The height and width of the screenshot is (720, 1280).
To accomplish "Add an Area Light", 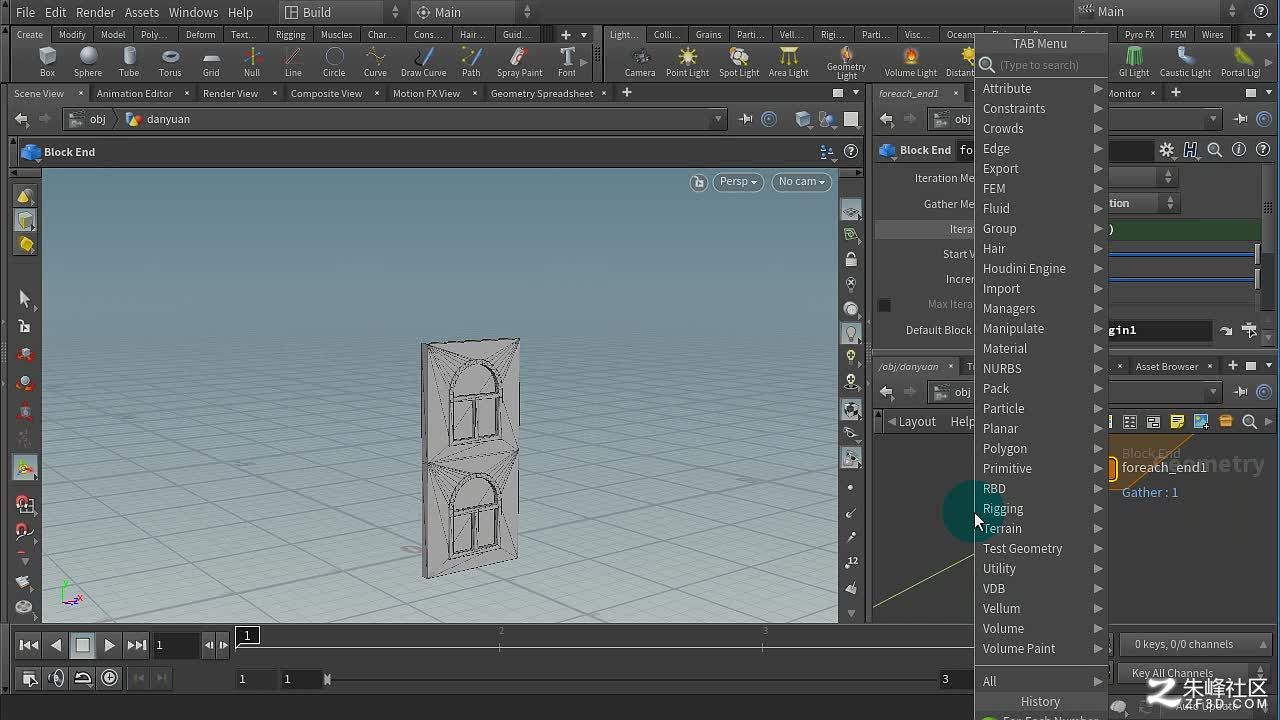I will [789, 62].
